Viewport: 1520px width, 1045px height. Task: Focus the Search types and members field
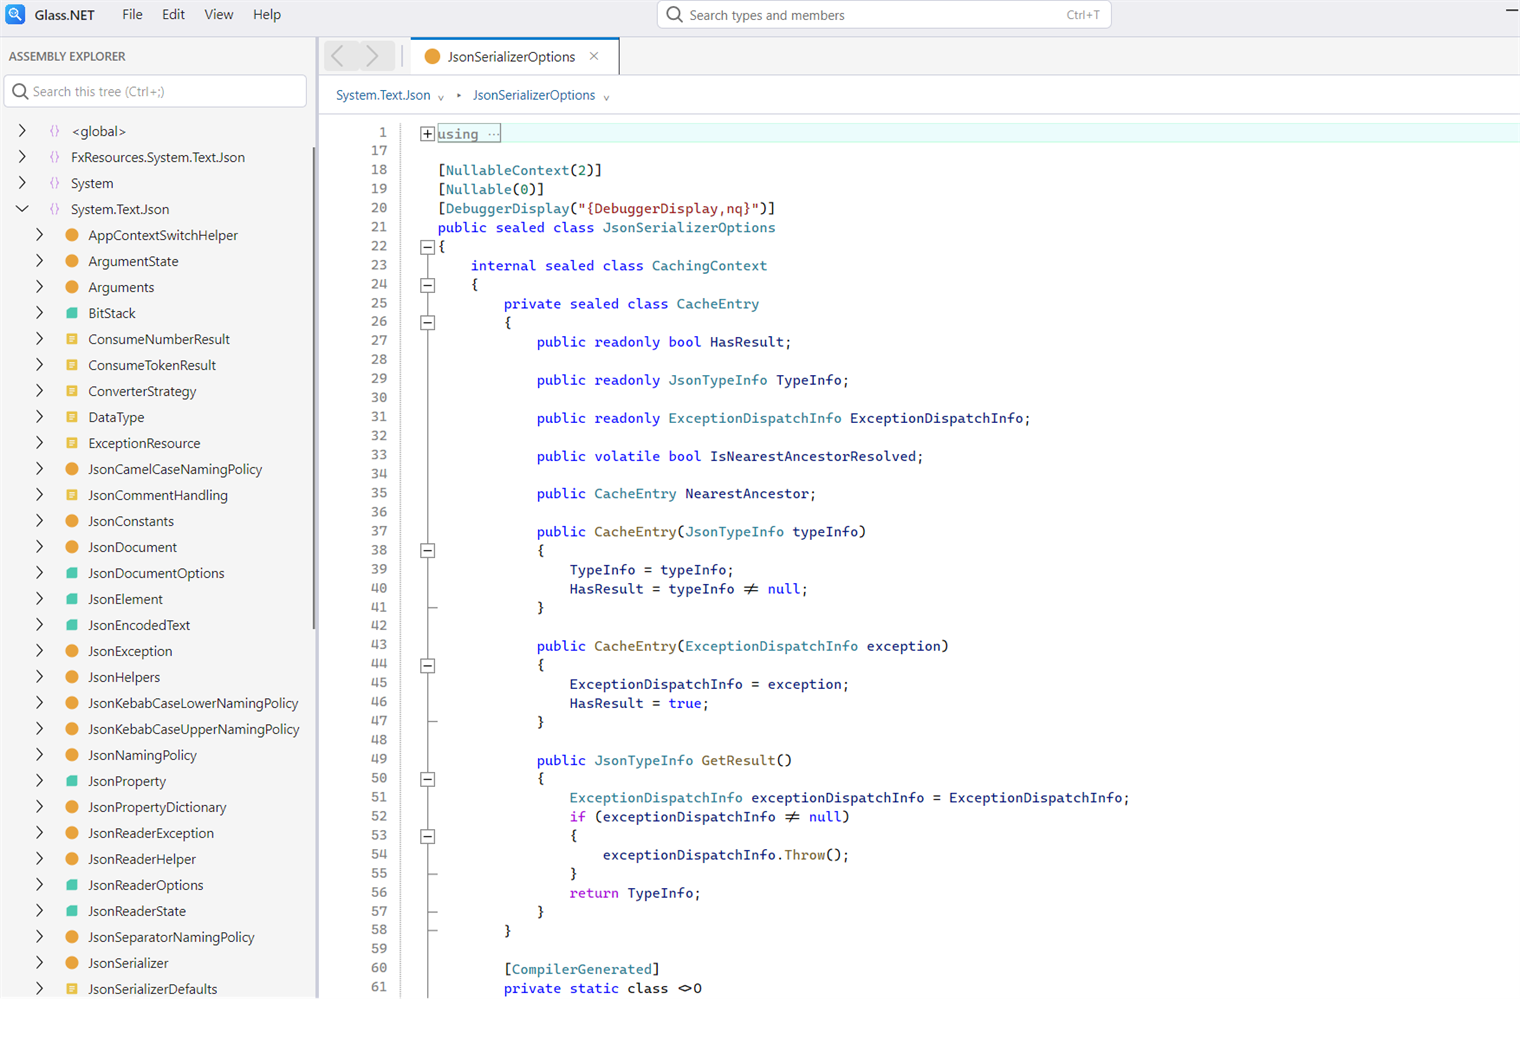pos(884,15)
